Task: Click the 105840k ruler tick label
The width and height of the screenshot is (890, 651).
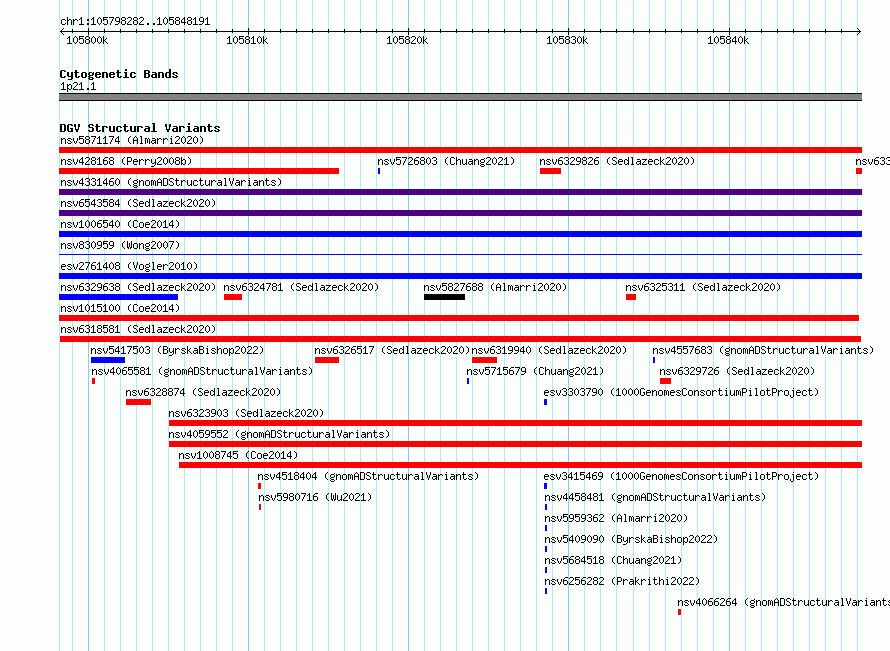Action: (x=728, y=40)
